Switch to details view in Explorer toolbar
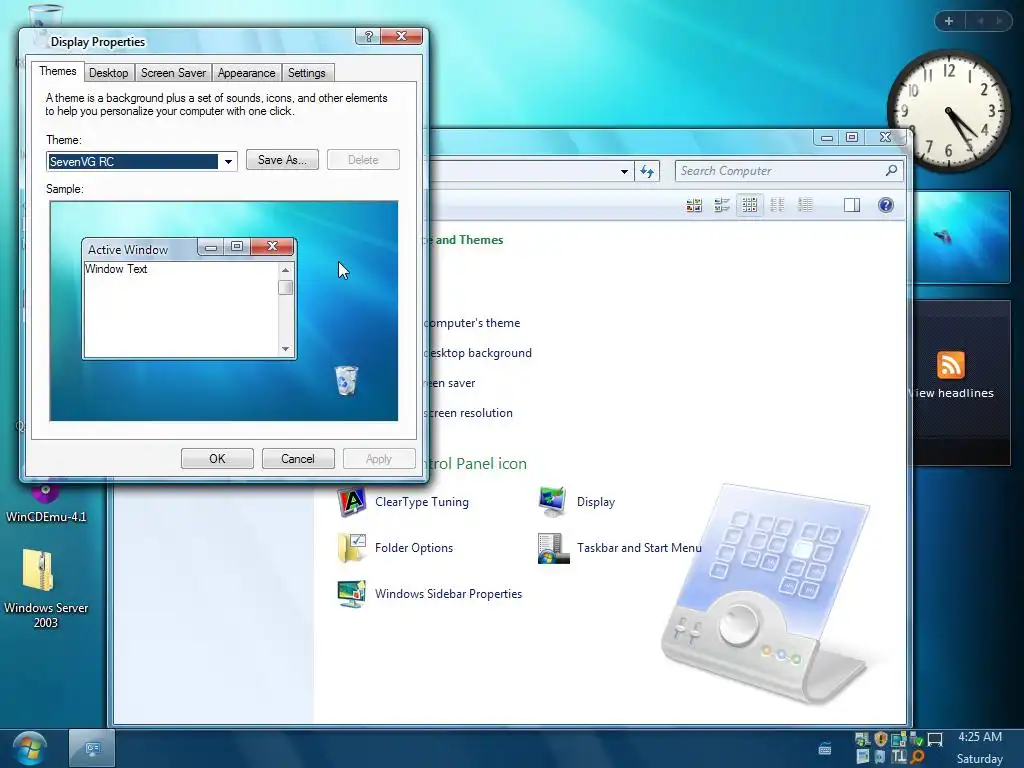Image resolution: width=1024 pixels, height=768 pixels. pos(805,205)
